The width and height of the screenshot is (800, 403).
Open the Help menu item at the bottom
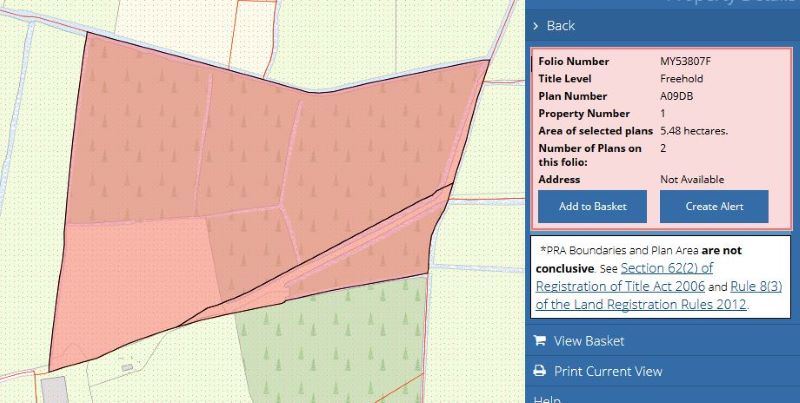coord(547,398)
